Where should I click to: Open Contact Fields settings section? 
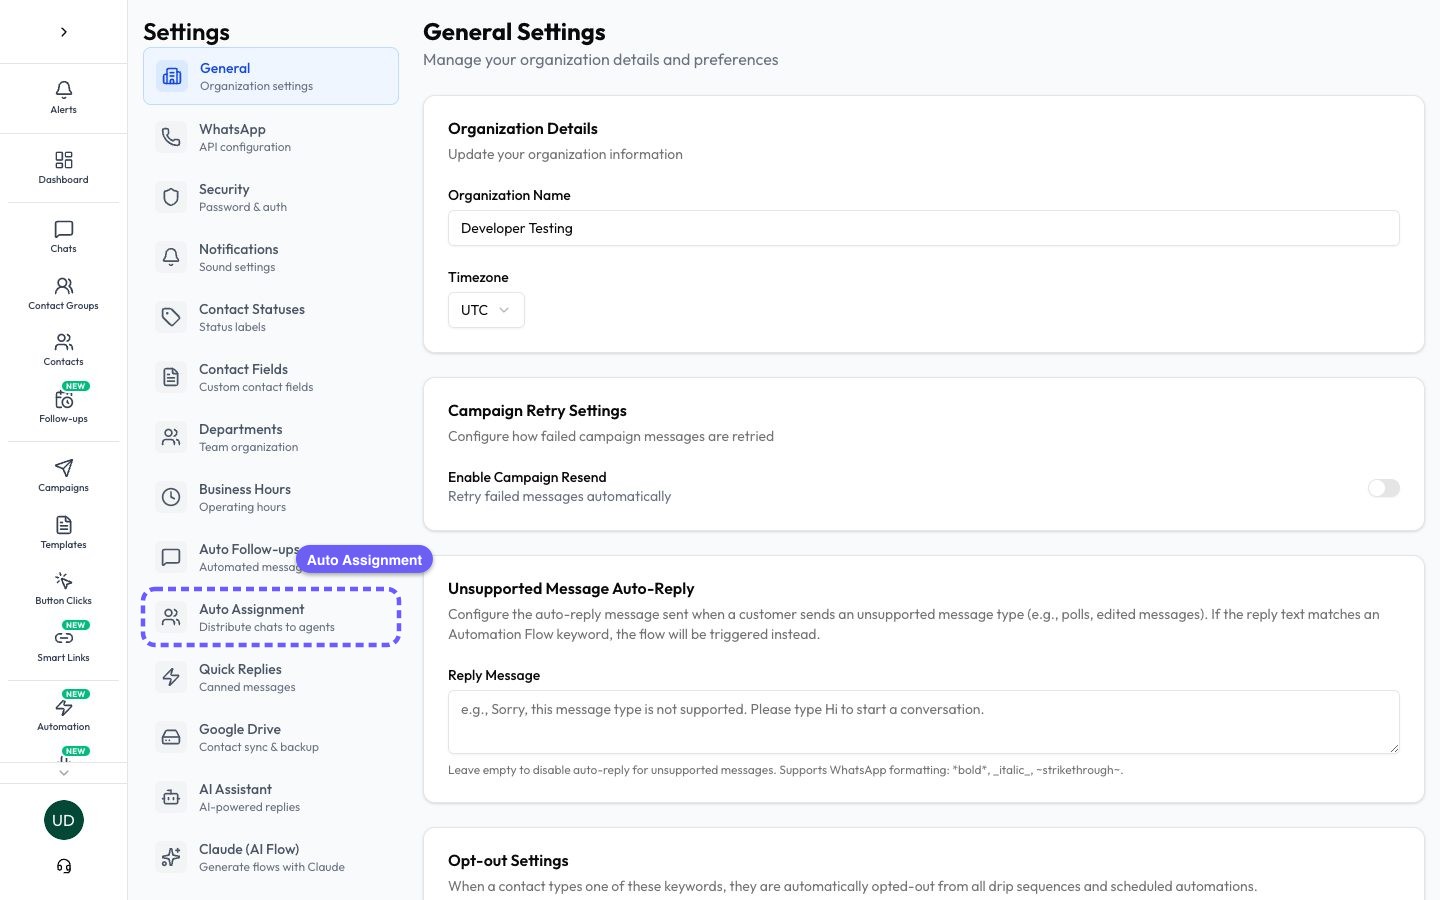tap(271, 377)
